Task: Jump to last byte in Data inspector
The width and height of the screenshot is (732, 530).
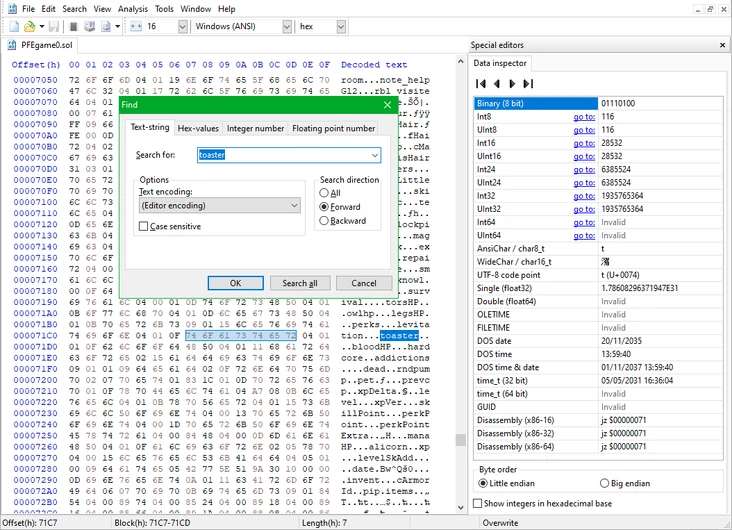Action: 528,84
